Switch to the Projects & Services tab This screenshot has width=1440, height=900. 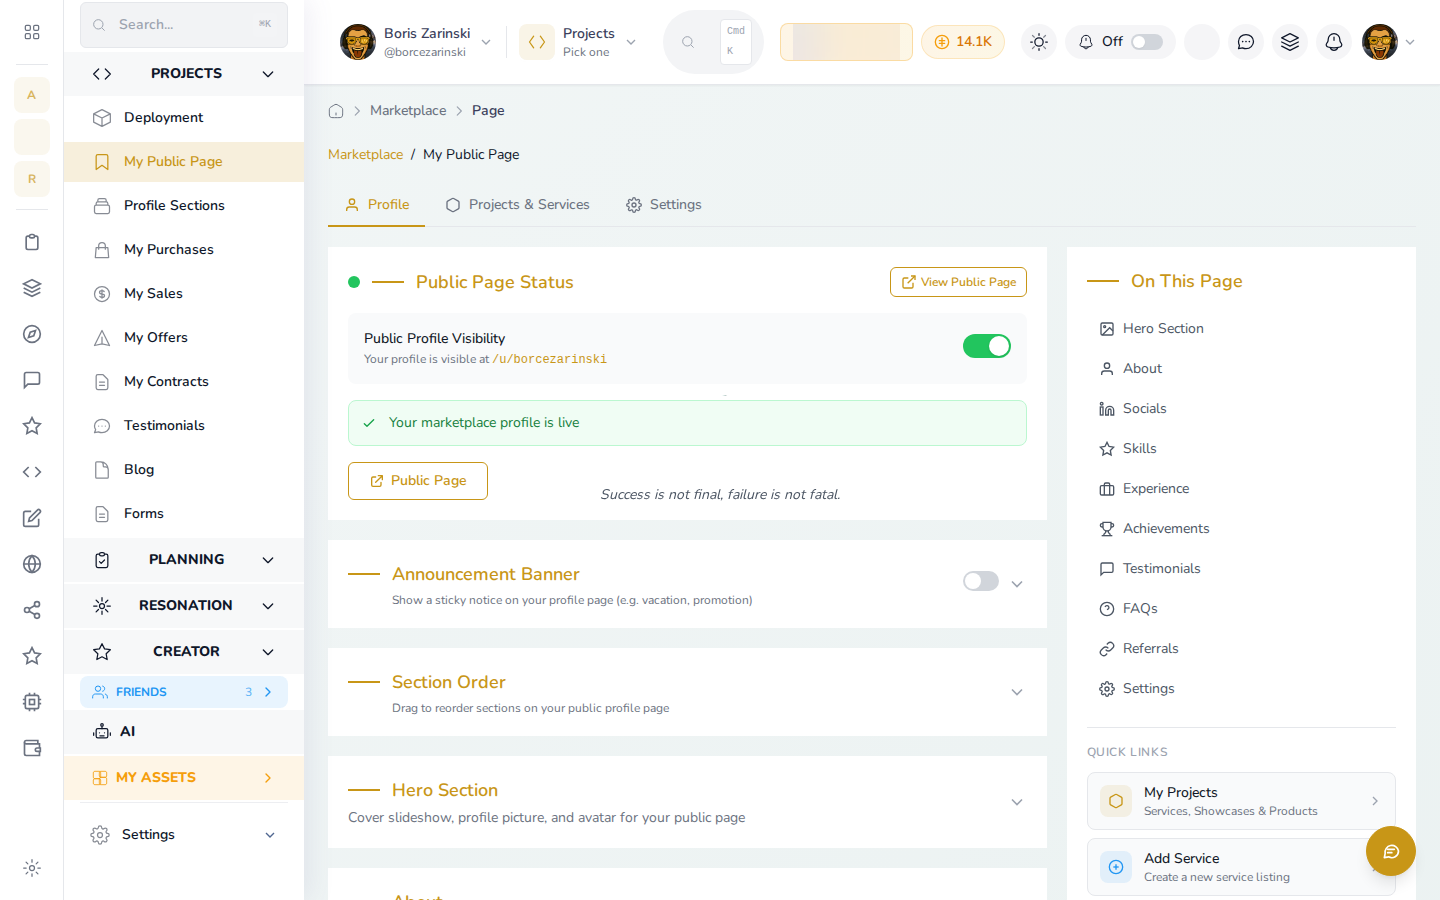pyautogui.click(x=518, y=205)
